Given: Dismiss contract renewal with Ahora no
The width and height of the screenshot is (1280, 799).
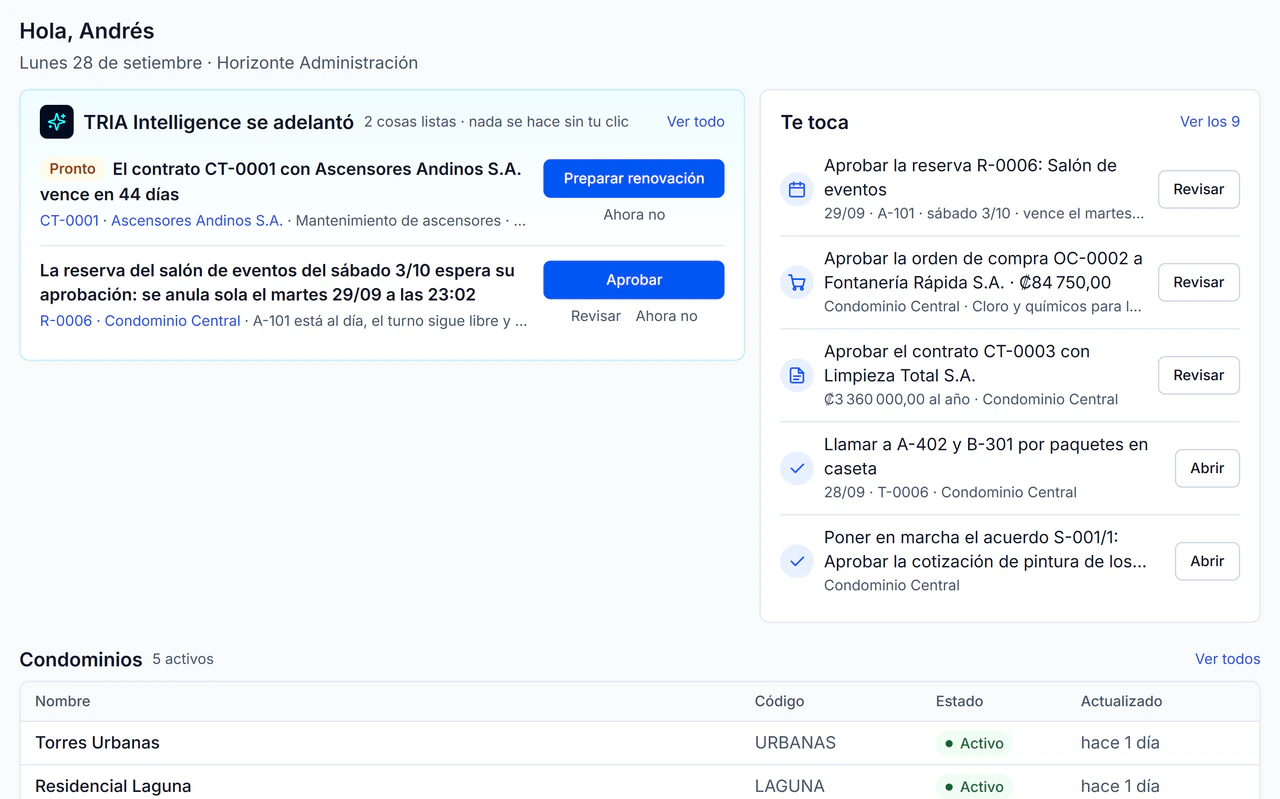Looking at the screenshot, I should click(x=634, y=214).
